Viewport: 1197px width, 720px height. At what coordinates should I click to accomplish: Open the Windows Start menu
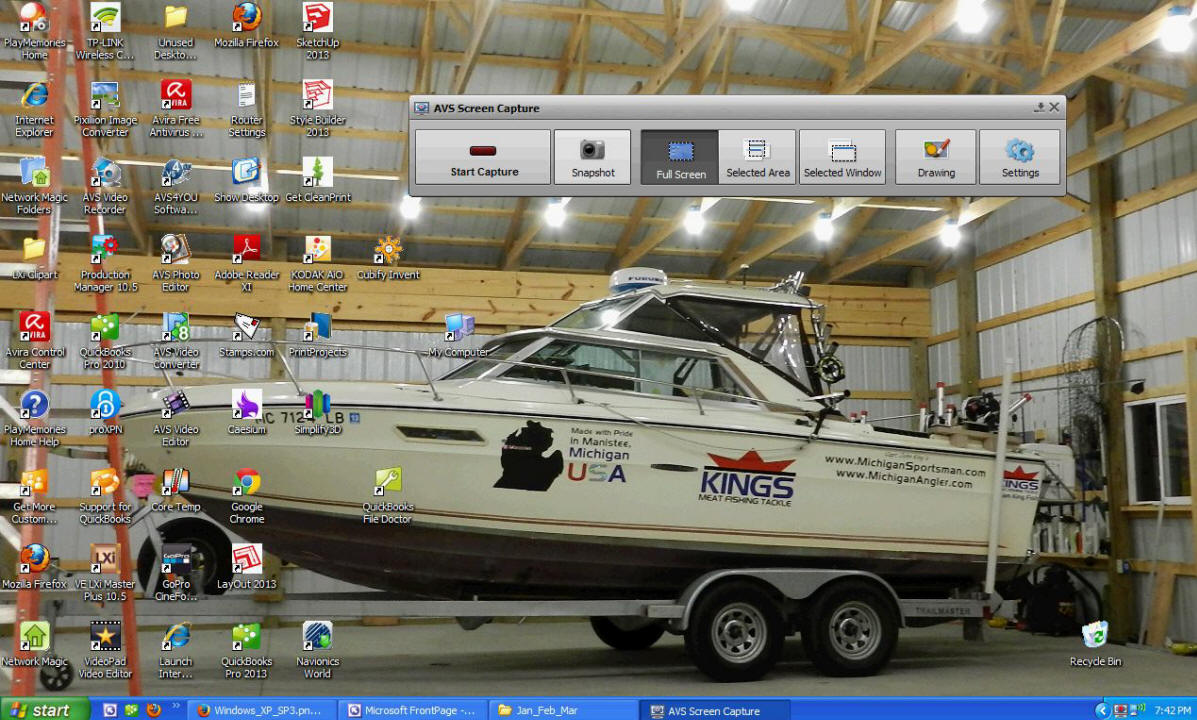(40, 710)
